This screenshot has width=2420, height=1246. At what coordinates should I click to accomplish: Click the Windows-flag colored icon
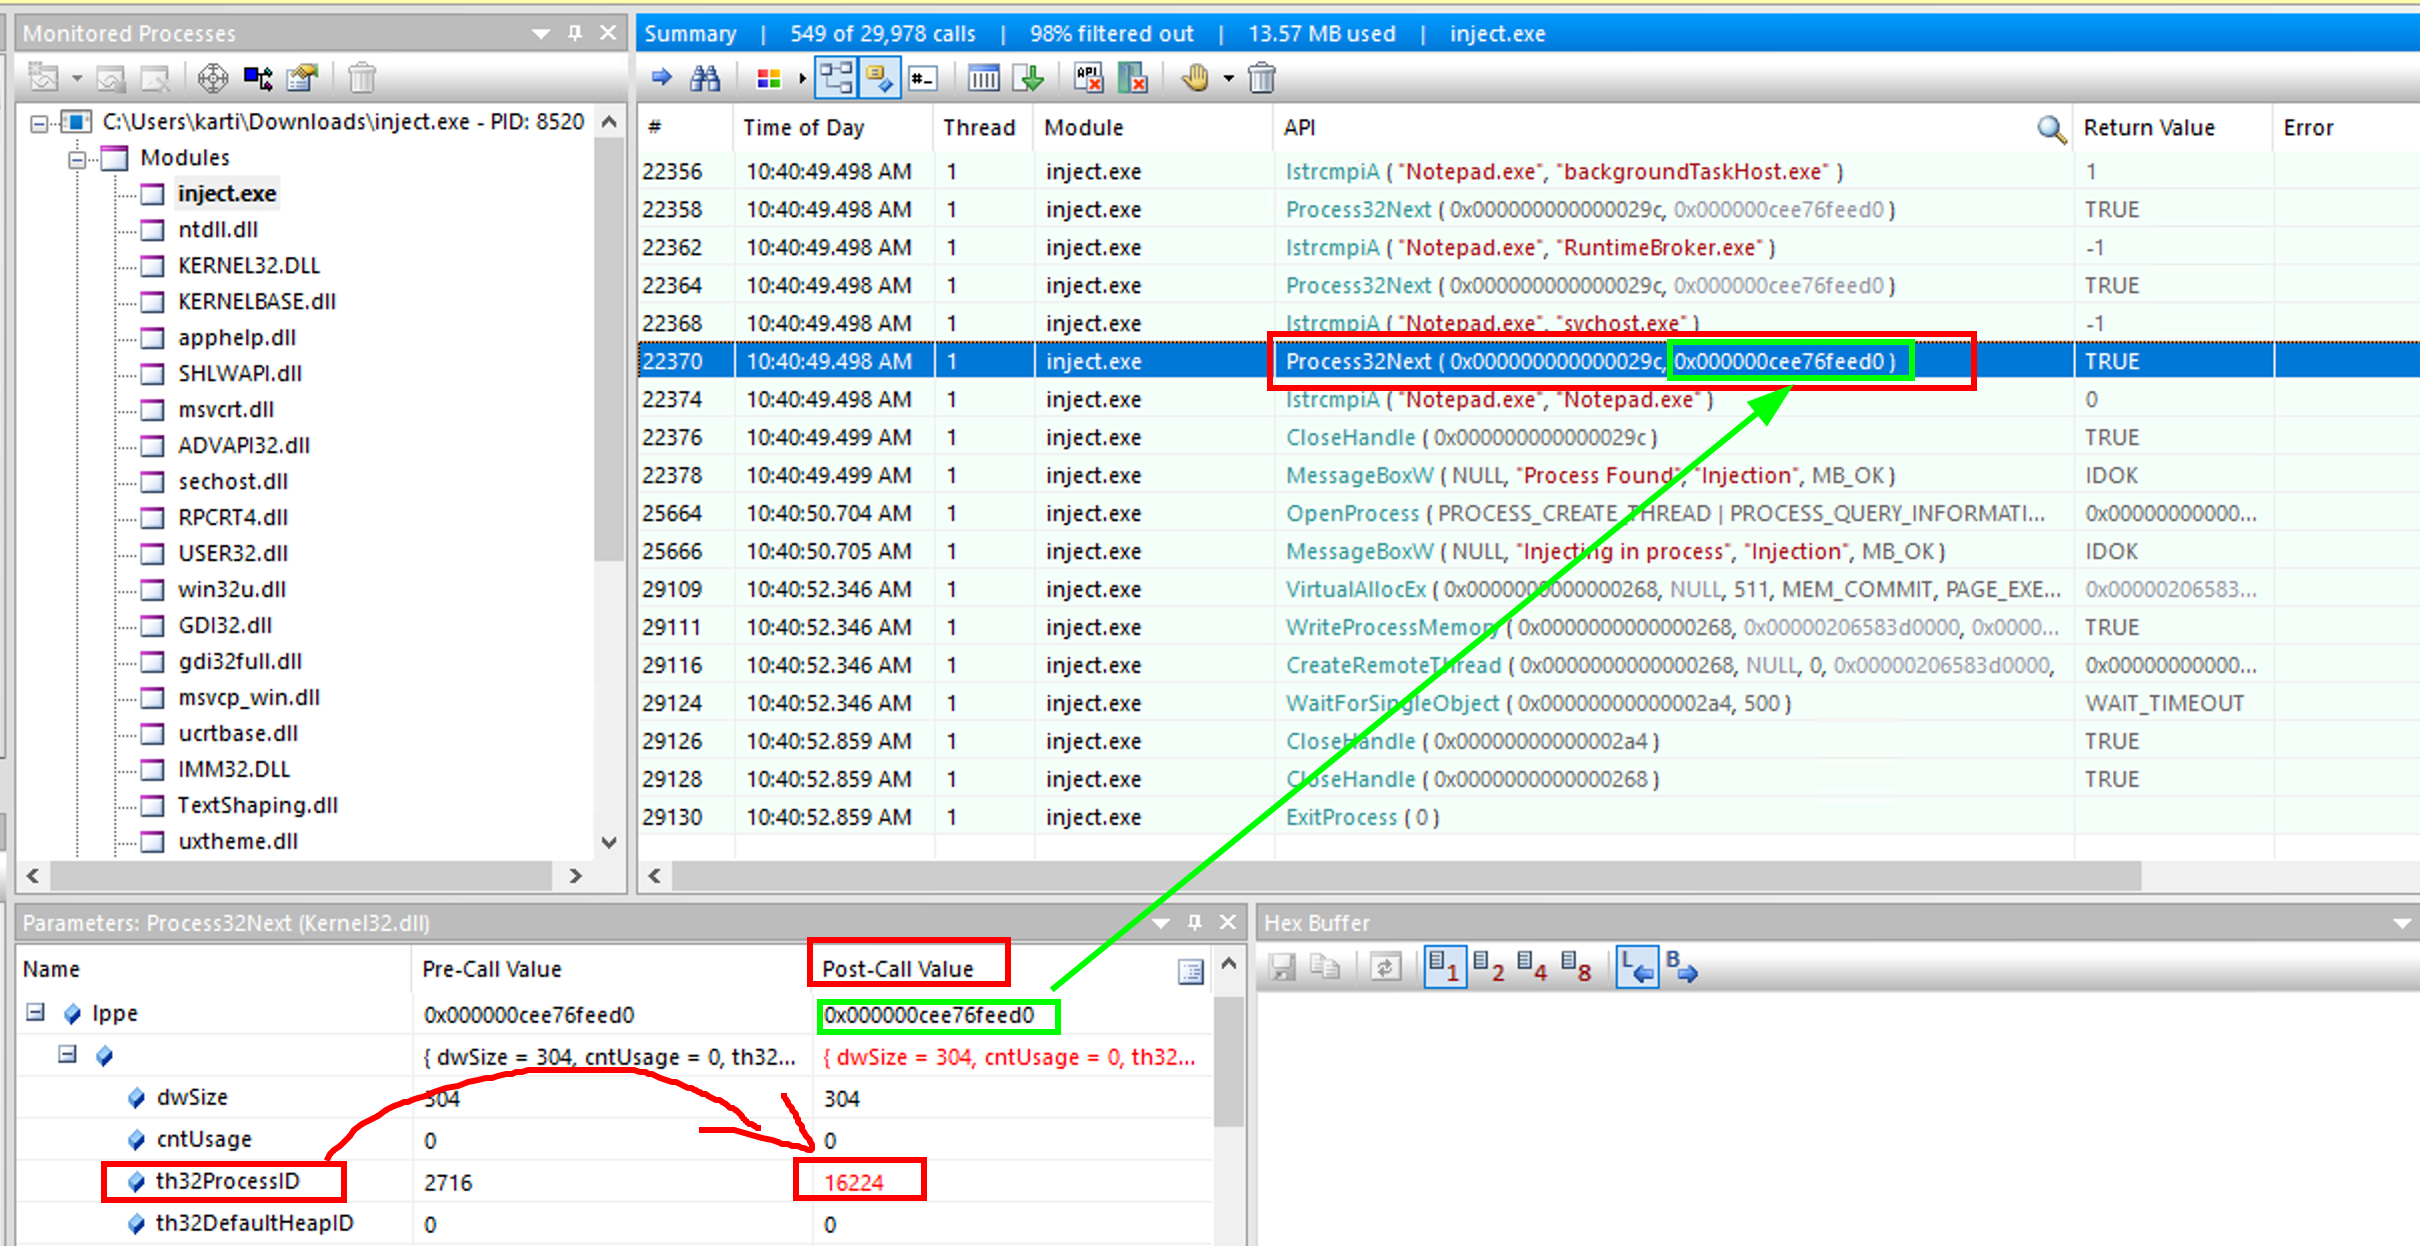click(768, 78)
